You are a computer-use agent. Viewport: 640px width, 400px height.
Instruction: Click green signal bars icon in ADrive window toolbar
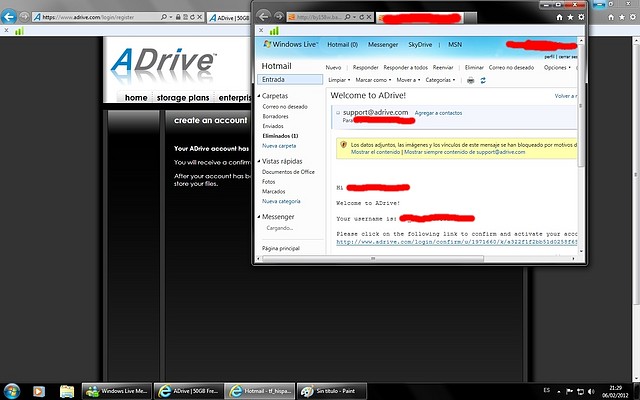point(19,31)
